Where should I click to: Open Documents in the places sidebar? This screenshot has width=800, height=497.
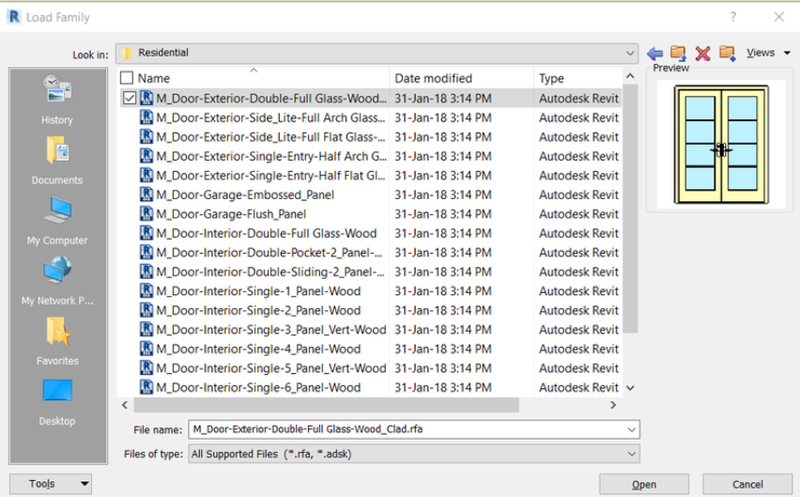pyautogui.click(x=57, y=160)
